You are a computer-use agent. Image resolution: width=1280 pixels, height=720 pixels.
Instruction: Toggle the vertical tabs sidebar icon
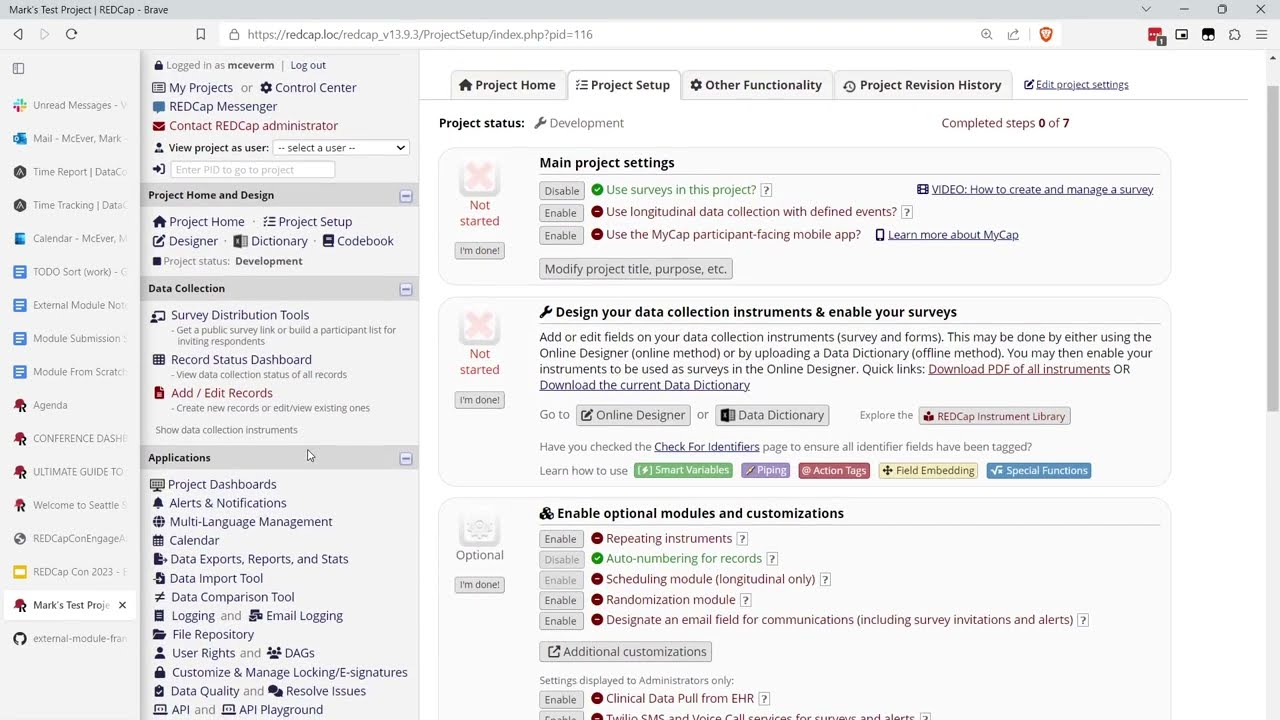click(18, 68)
